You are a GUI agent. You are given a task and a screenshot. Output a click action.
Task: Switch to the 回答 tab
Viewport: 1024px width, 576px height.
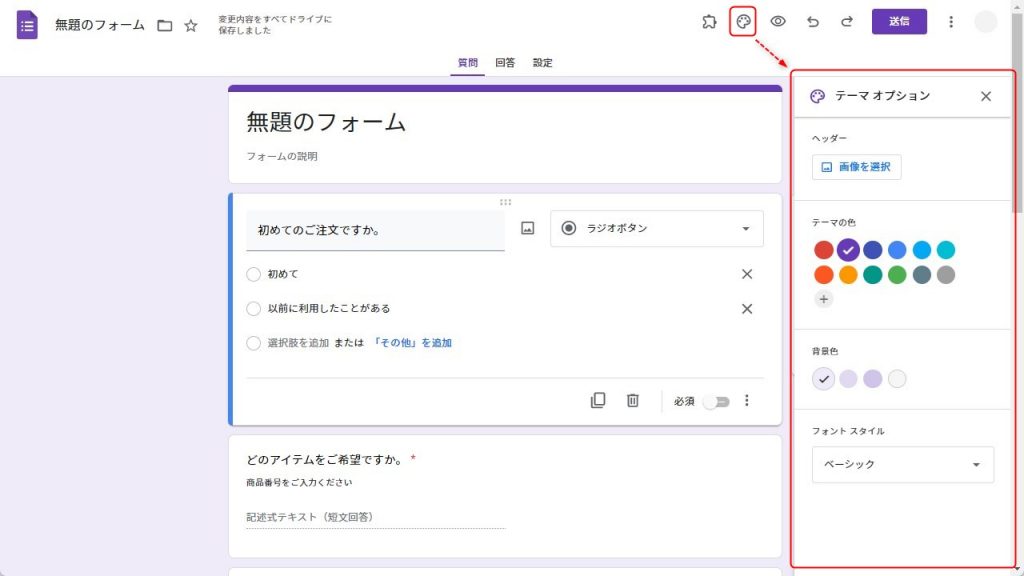click(505, 63)
